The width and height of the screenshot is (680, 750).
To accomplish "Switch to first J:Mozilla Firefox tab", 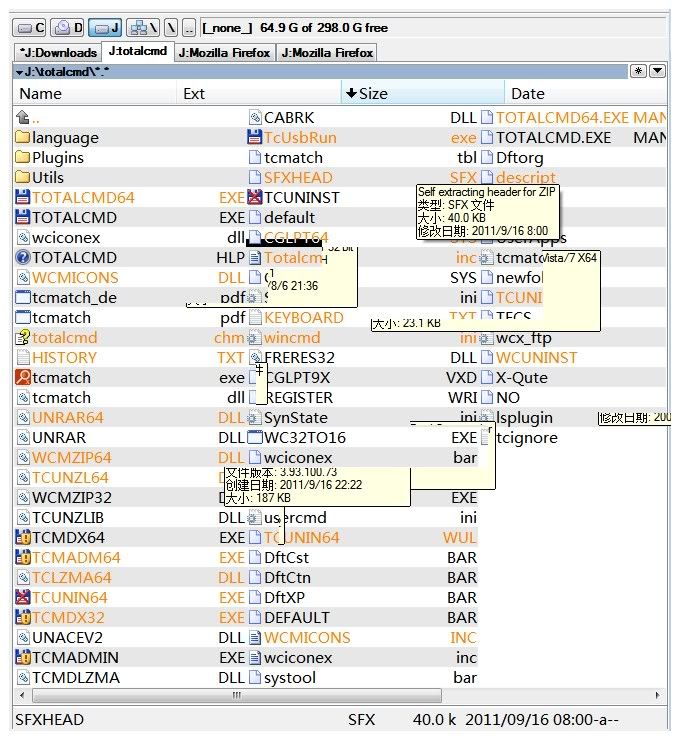I will 224,53.
